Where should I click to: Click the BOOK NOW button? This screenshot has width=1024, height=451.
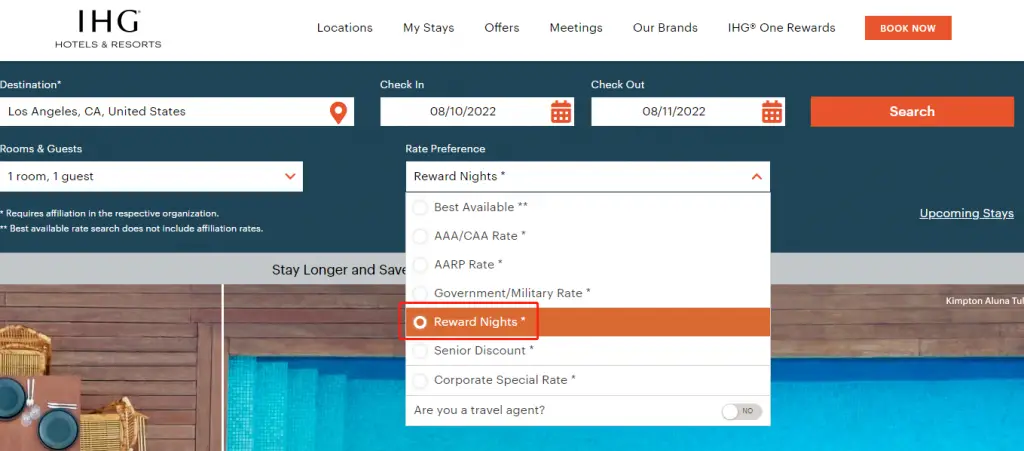click(x=908, y=28)
